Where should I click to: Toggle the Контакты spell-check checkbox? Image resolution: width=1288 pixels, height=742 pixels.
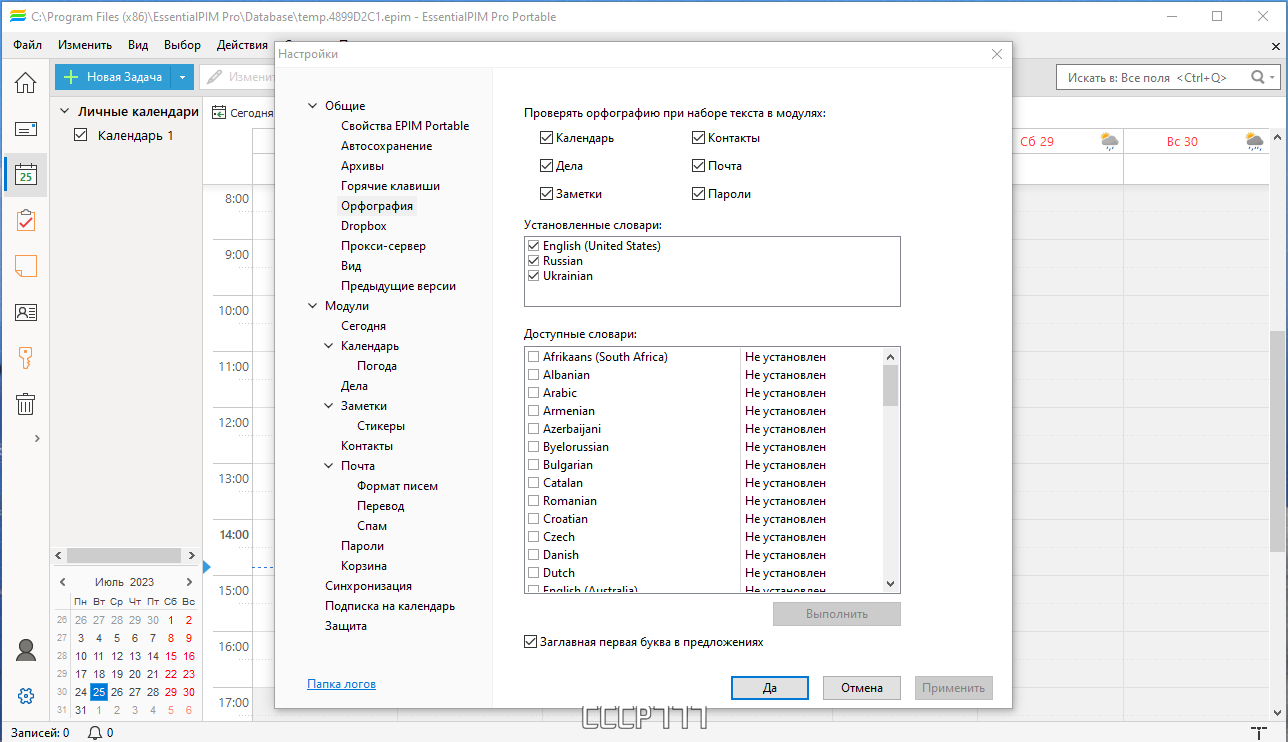pos(698,138)
